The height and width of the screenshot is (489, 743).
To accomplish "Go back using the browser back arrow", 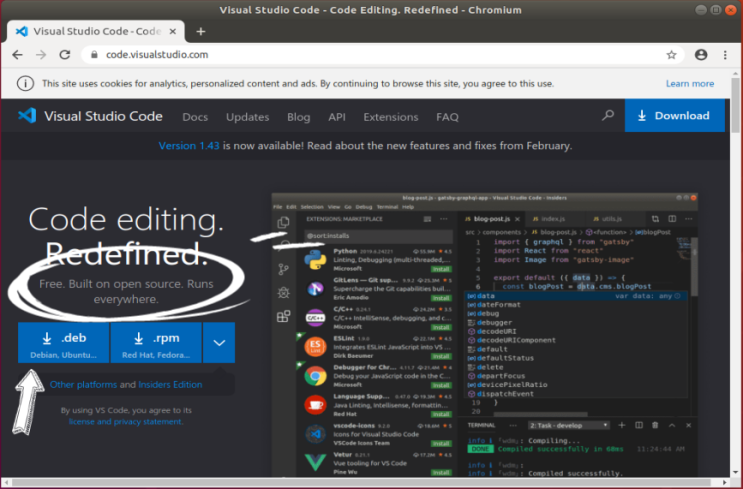I will pyautogui.click(x=18, y=55).
